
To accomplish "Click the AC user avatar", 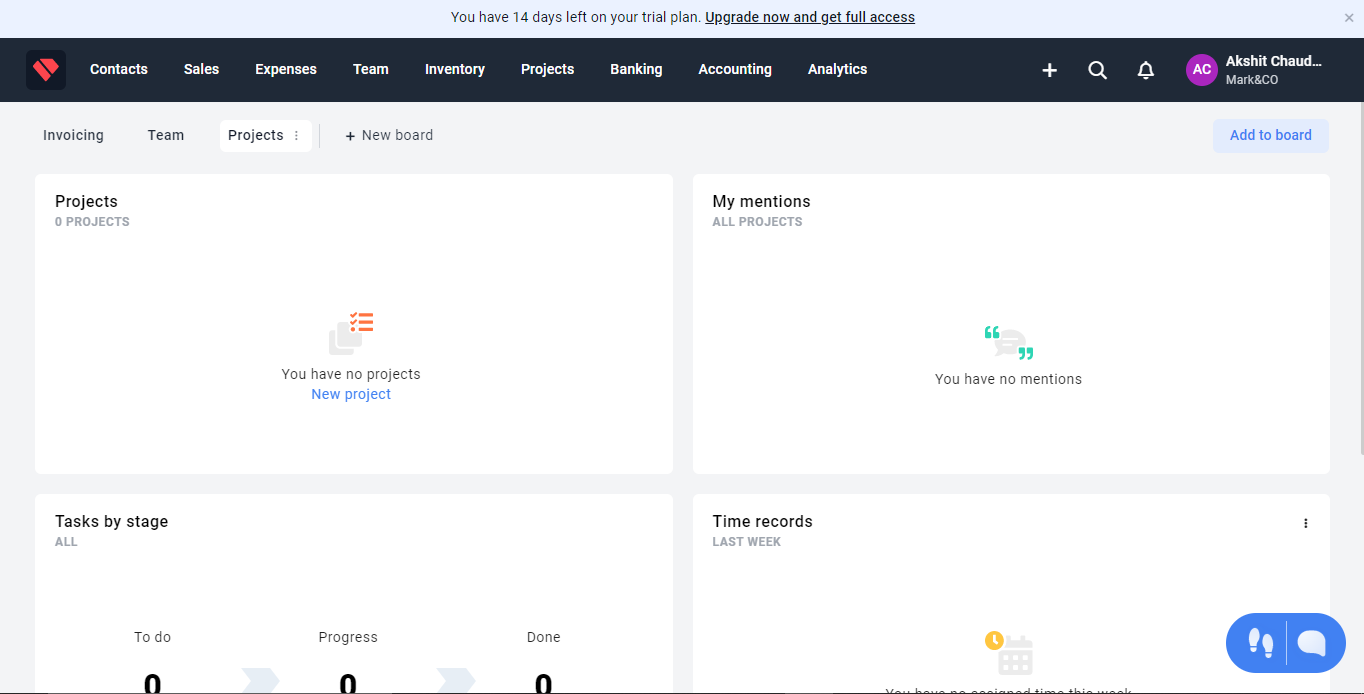I will (x=1202, y=70).
